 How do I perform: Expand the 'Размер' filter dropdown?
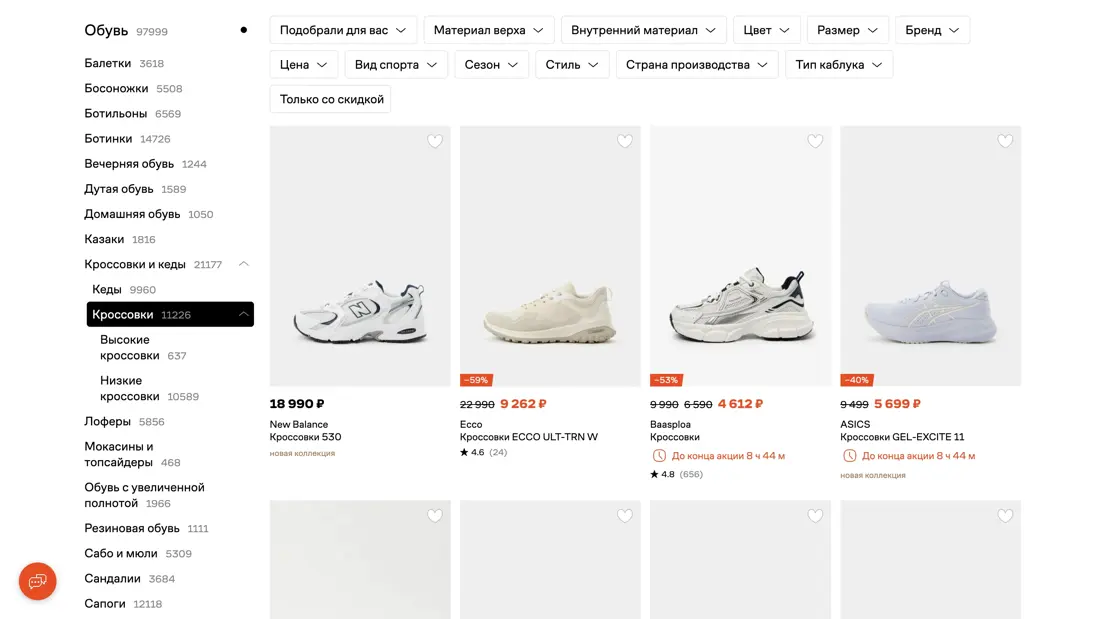(847, 30)
